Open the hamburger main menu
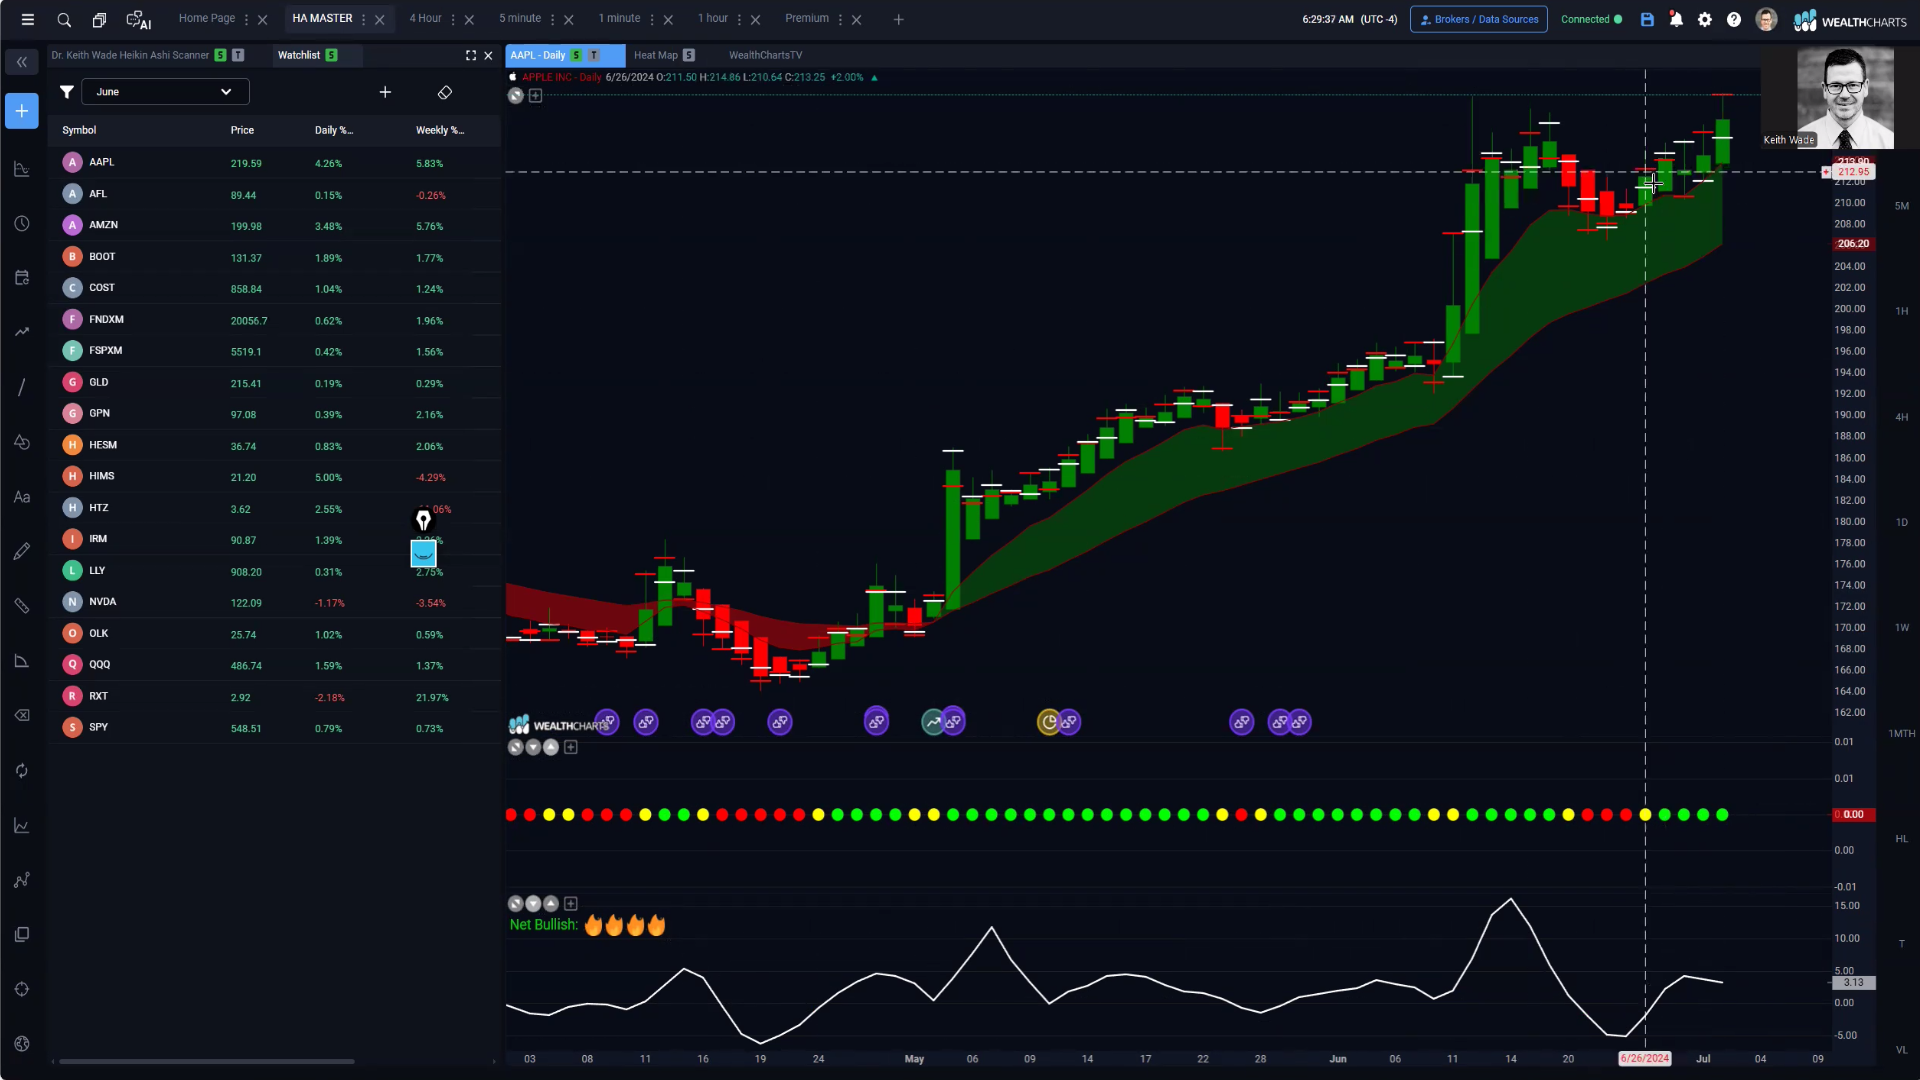Screen dimensions: 1920x1080 click(x=28, y=19)
